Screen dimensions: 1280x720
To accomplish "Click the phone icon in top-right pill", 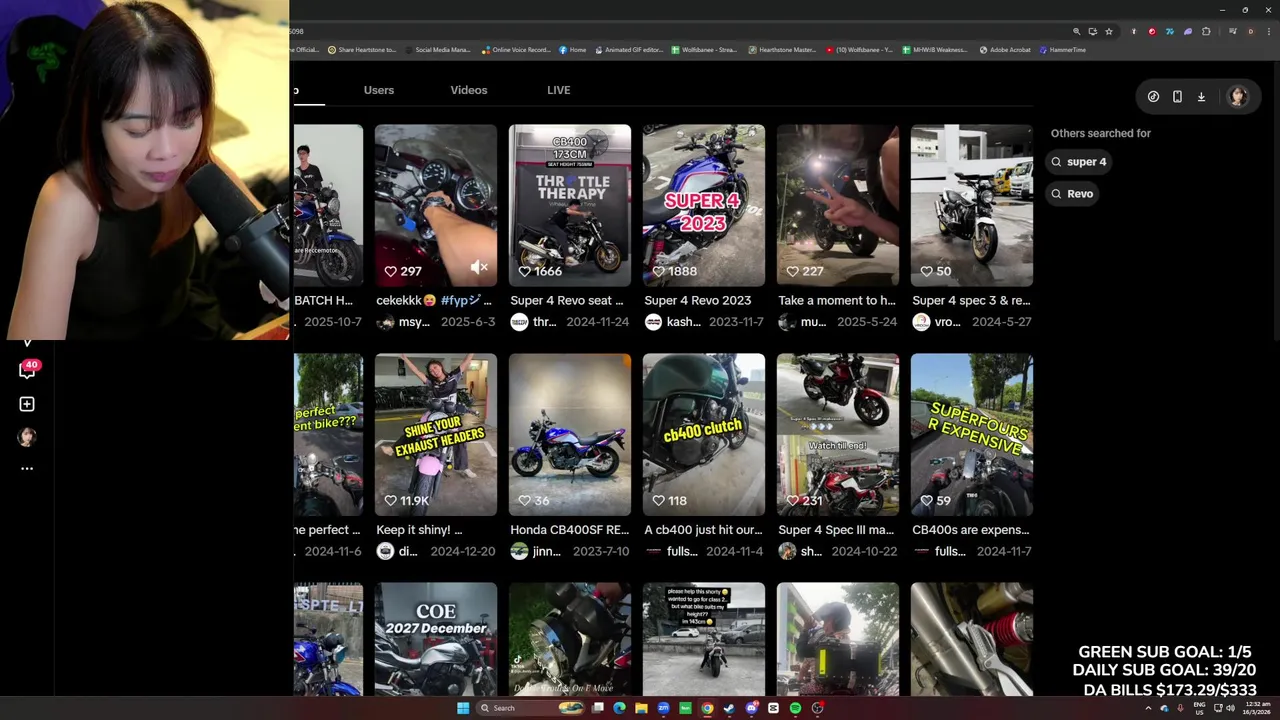I will point(1177,97).
